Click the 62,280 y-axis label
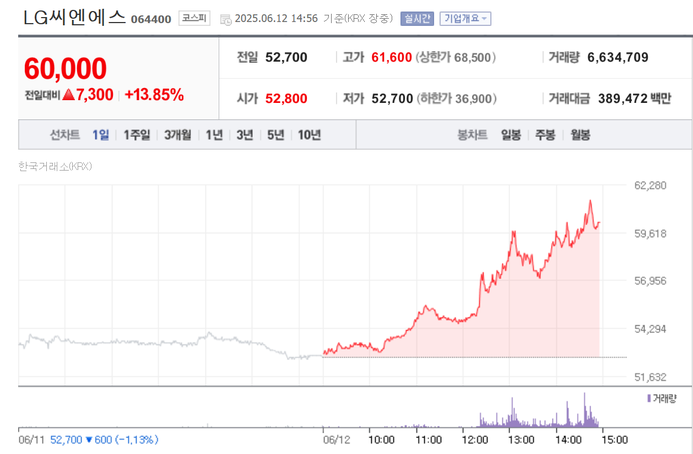The width and height of the screenshot is (693, 454). click(650, 185)
